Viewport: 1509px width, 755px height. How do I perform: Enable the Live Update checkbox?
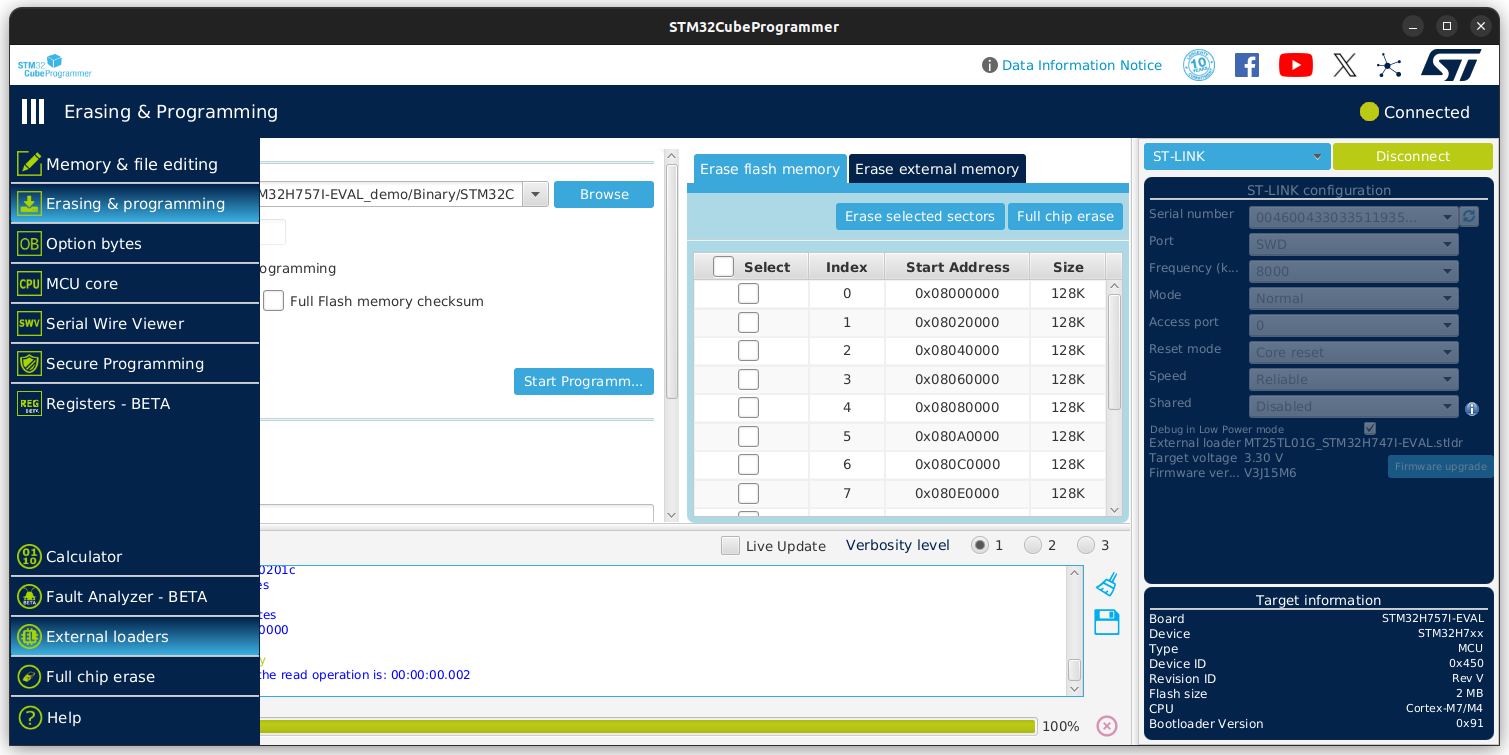tap(731, 546)
